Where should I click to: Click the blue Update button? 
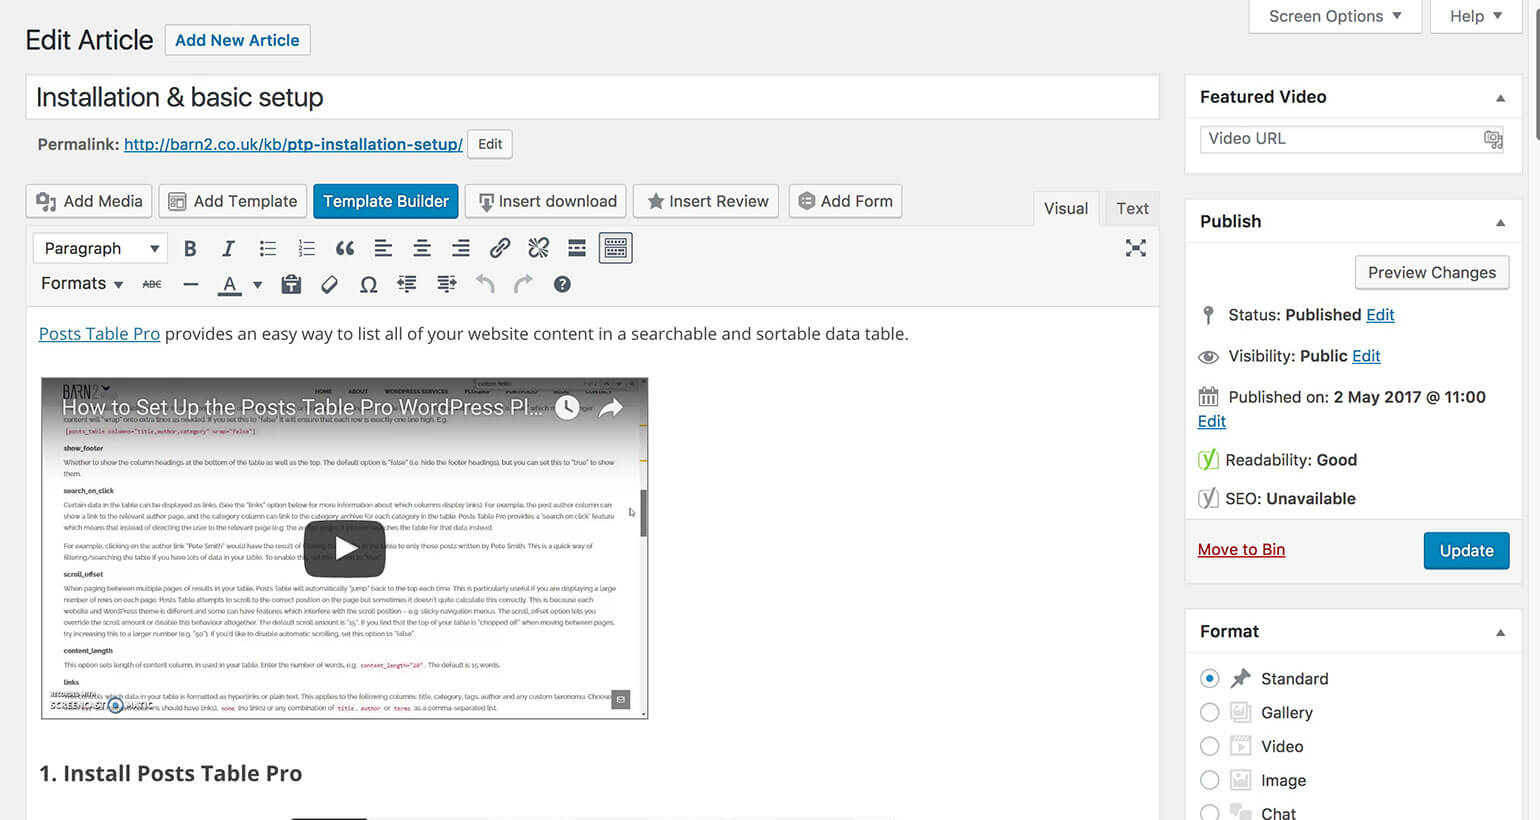pyautogui.click(x=1466, y=551)
